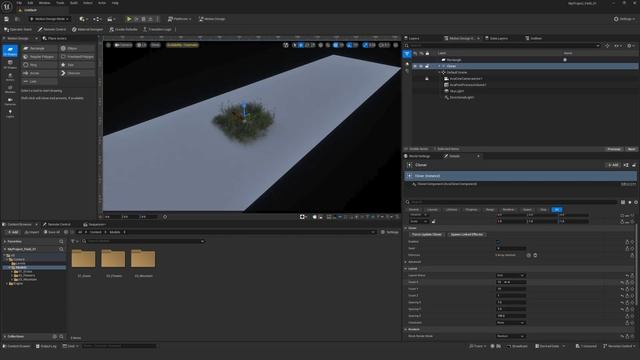Select the Arrow shape tool
The width and height of the screenshot is (640, 360).
tap(40, 73)
